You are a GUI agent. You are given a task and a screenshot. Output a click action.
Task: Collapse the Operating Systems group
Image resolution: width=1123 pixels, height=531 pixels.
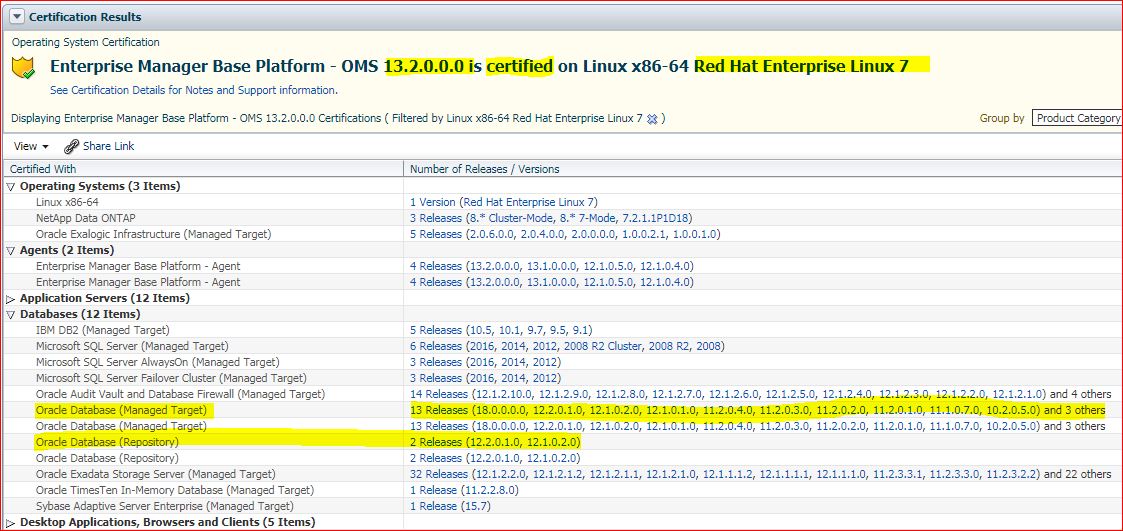click(12, 186)
